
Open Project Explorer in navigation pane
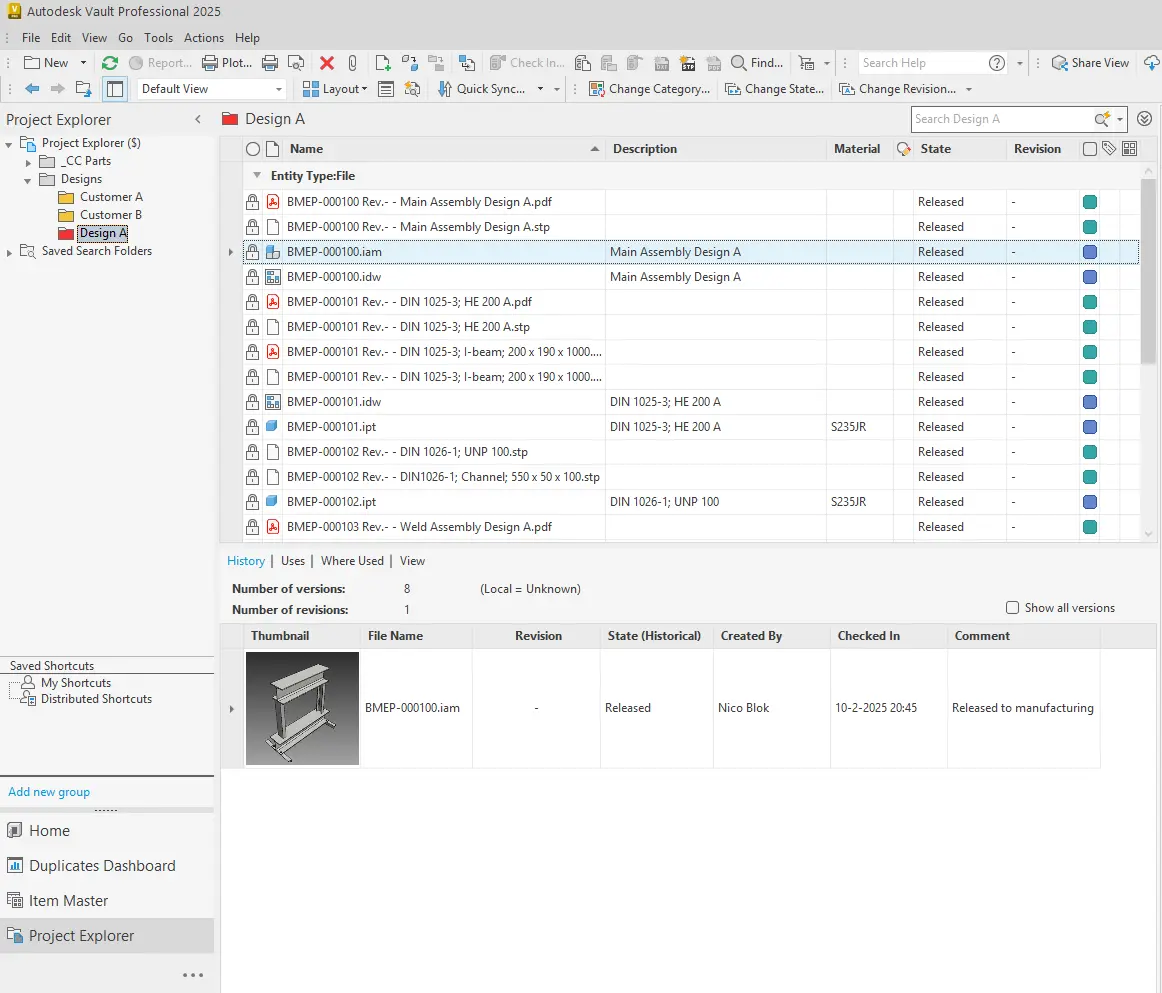tap(107, 935)
